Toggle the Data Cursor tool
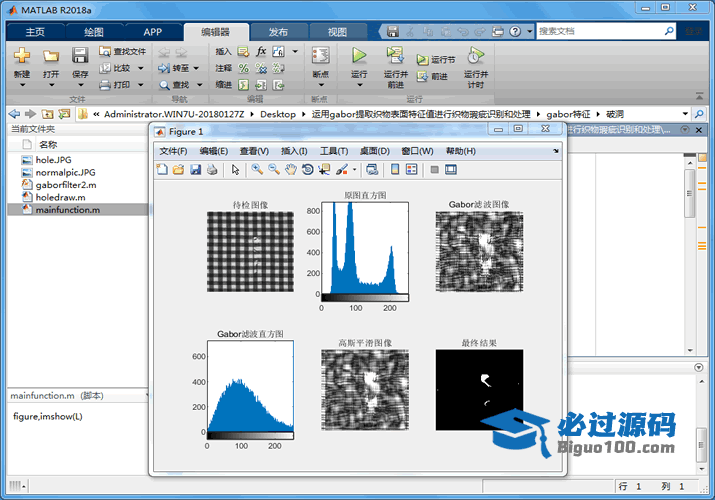Screen dimensions: 715x500 pos(324,170)
